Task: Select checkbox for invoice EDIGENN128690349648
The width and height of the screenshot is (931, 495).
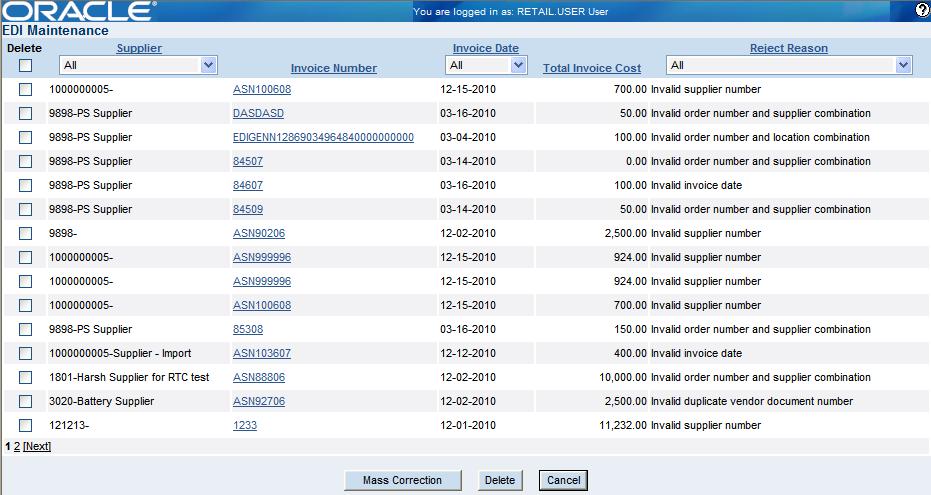Action: pos(25,137)
